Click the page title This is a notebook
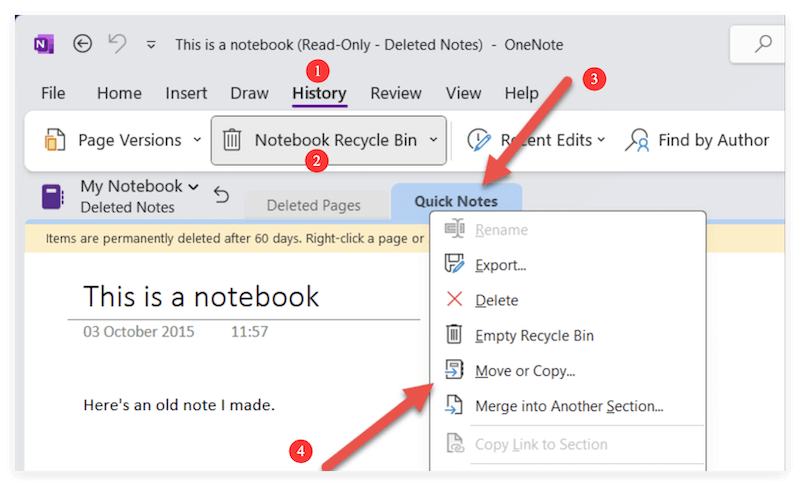Screen dimensions: 800x486 201,296
